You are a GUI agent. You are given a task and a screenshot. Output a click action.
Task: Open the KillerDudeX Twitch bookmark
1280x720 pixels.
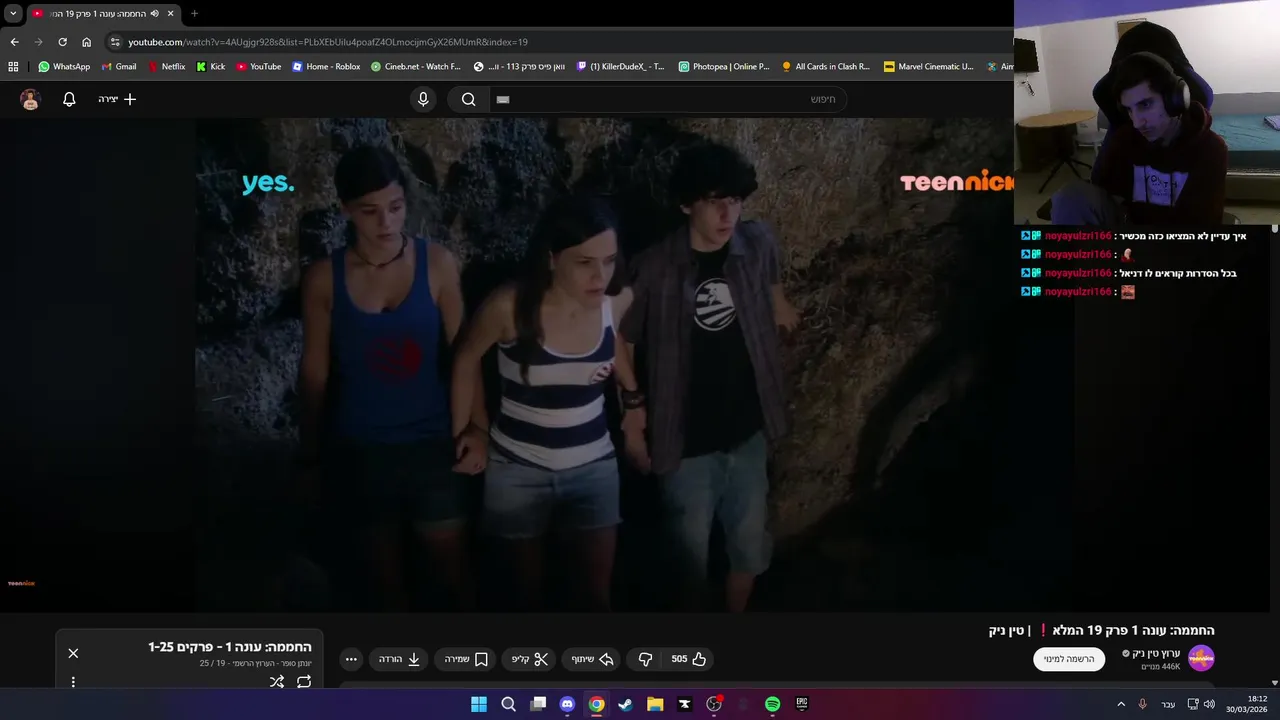pyautogui.click(x=621, y=67)
